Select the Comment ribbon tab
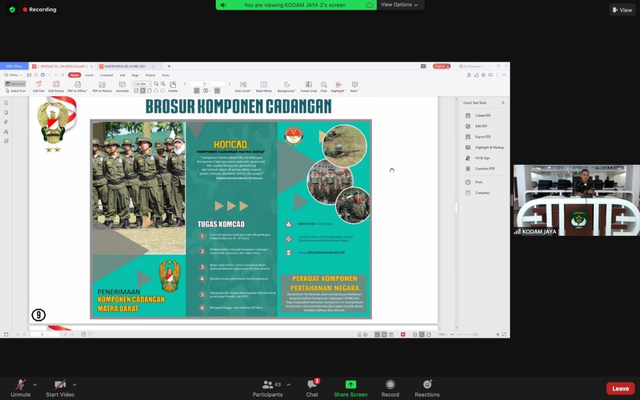The width and height of the screenshot is (640, 400). click(107, 75)
